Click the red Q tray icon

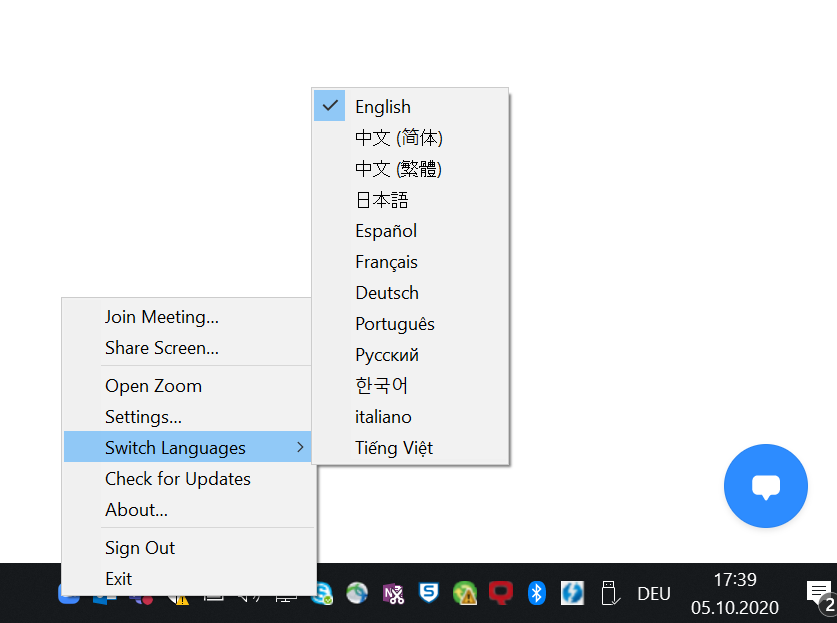point(500,593)
